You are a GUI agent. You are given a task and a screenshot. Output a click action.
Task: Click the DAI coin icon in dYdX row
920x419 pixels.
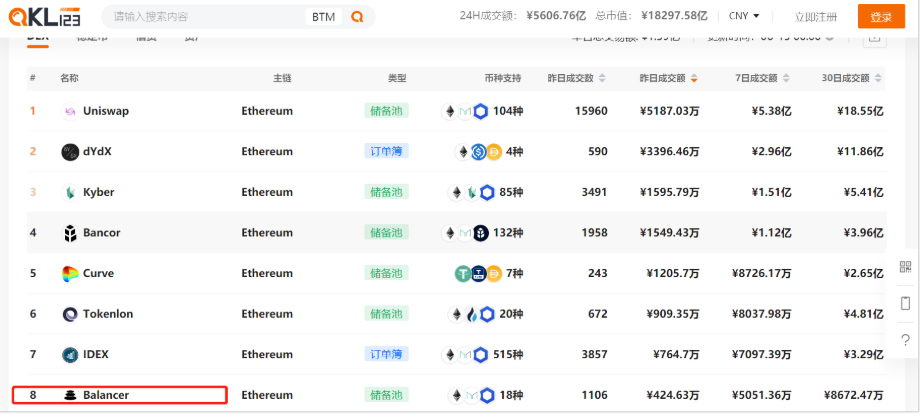pos(494,152)
